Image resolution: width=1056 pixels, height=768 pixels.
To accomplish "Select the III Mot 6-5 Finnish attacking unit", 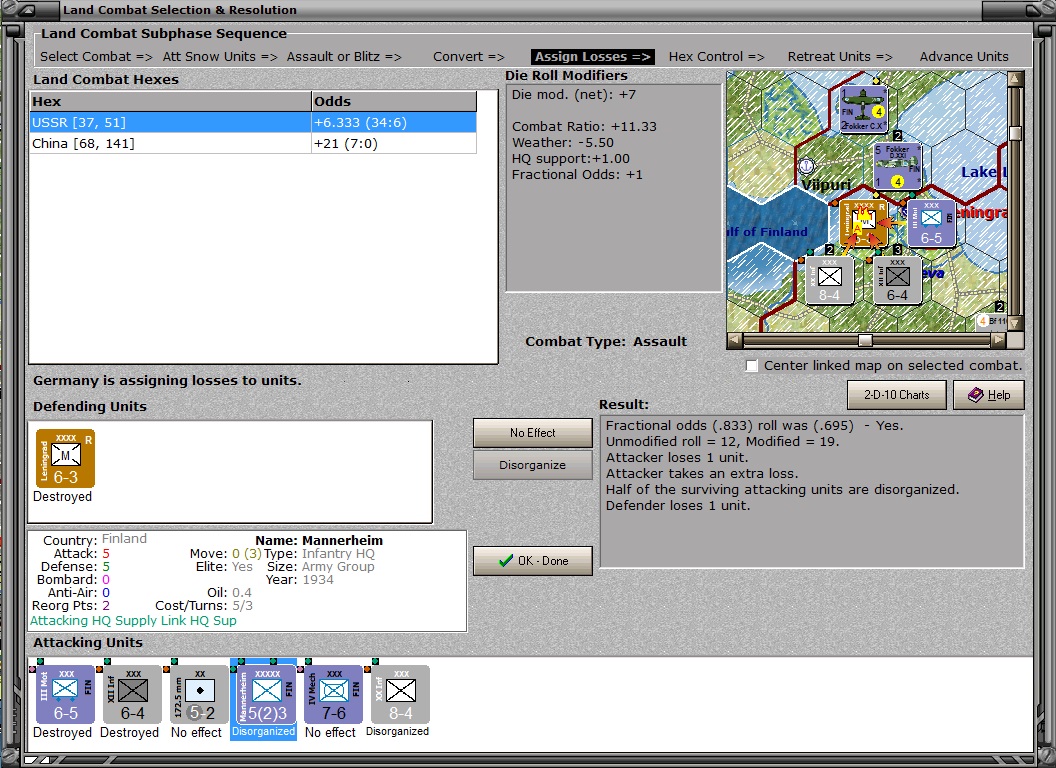I will pyautogui.click(x=65, y=695).
